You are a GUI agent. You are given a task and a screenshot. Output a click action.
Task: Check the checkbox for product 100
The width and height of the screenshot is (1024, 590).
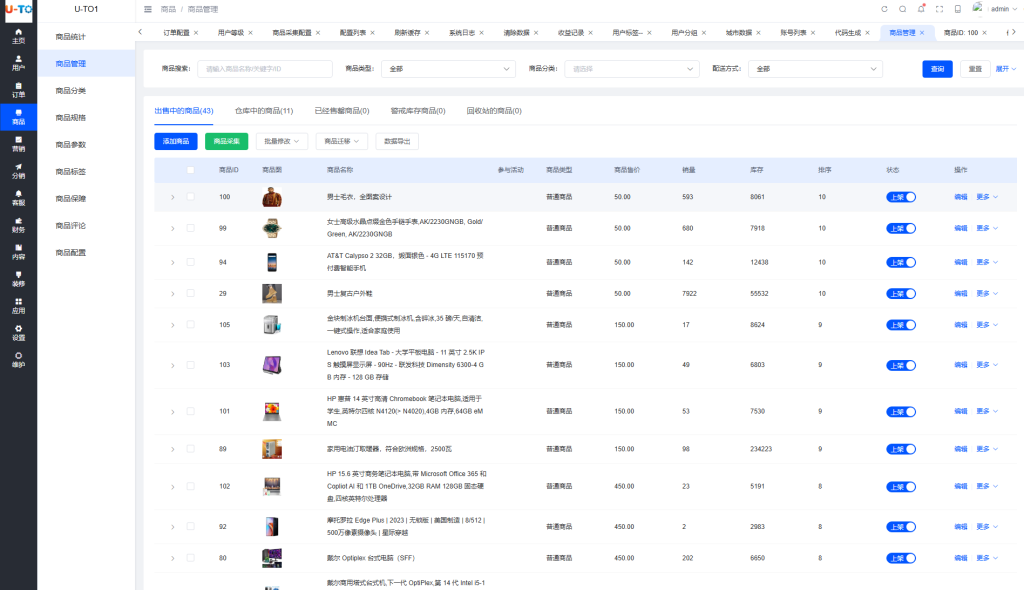tap(190, 197)
